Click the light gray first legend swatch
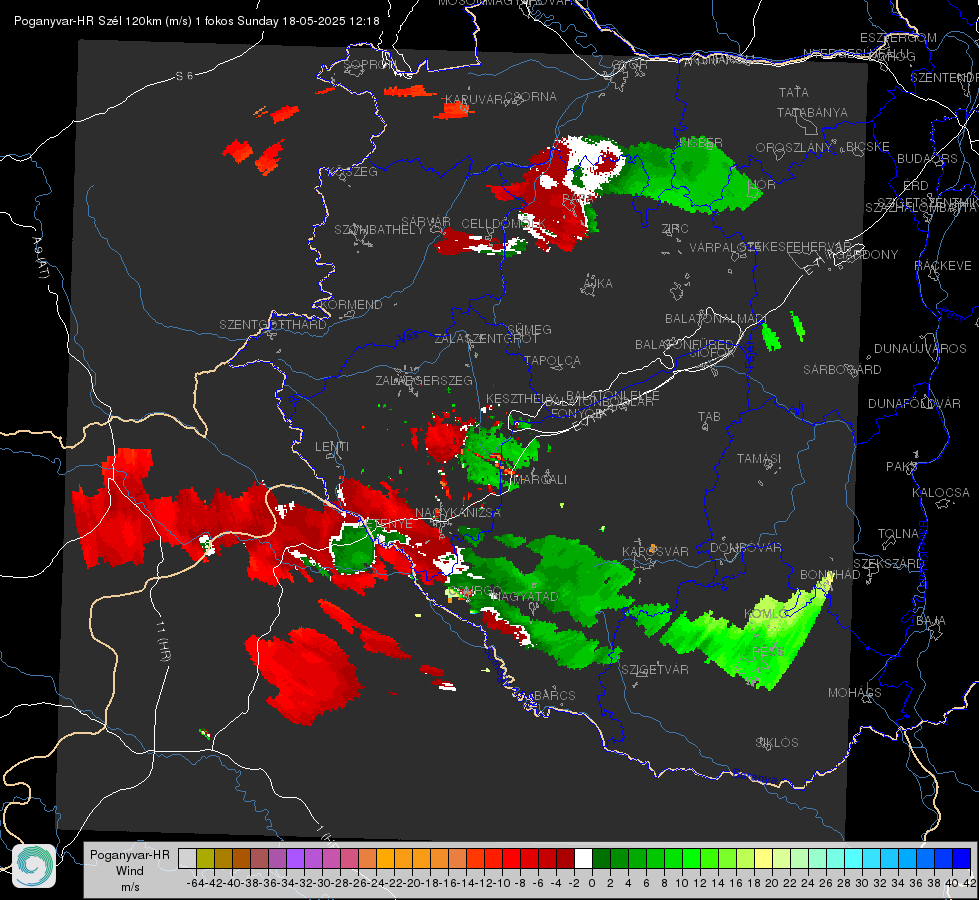Viewport: 979px width, 900px height. click(187, 858)
